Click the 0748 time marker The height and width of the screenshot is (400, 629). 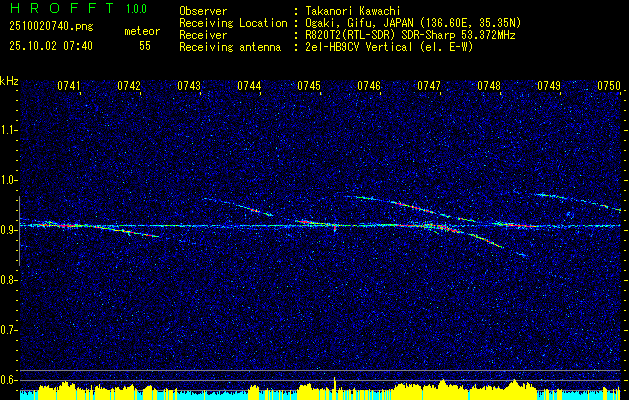pyautogui.click(x=489, y=86)
